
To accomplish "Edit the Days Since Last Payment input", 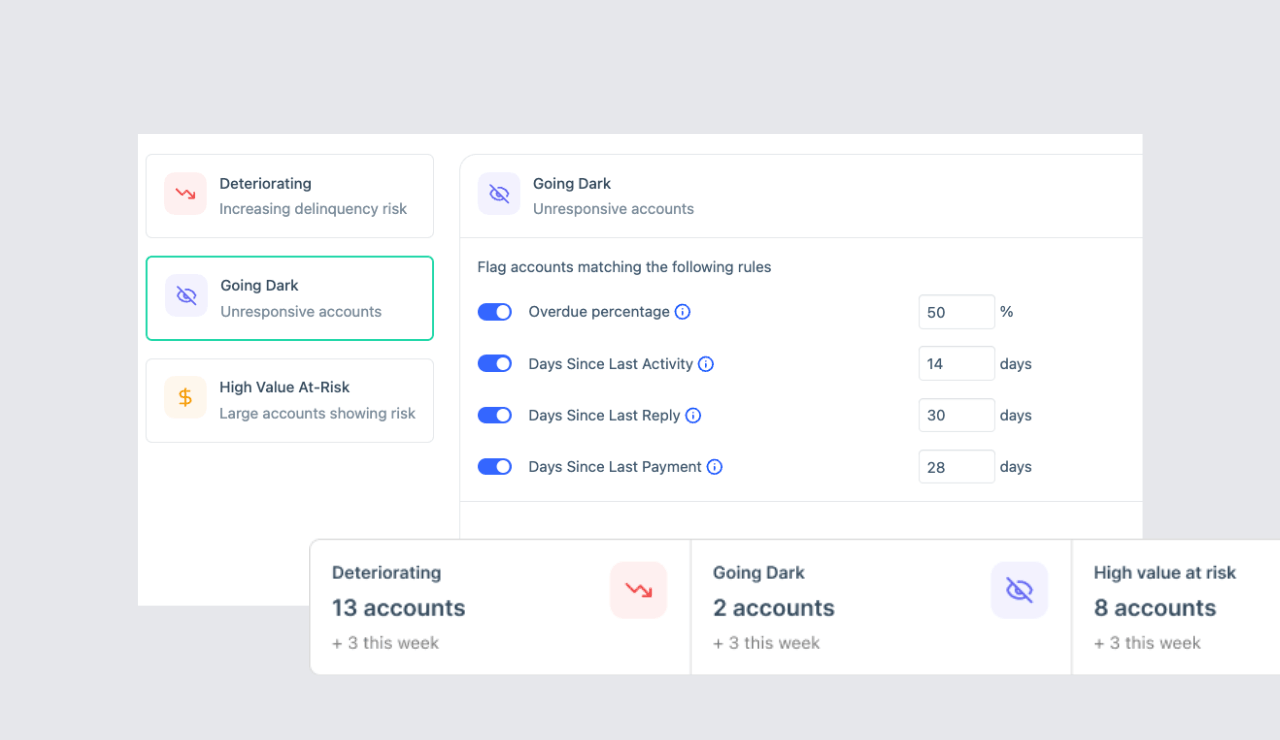I will pos(956,467).
